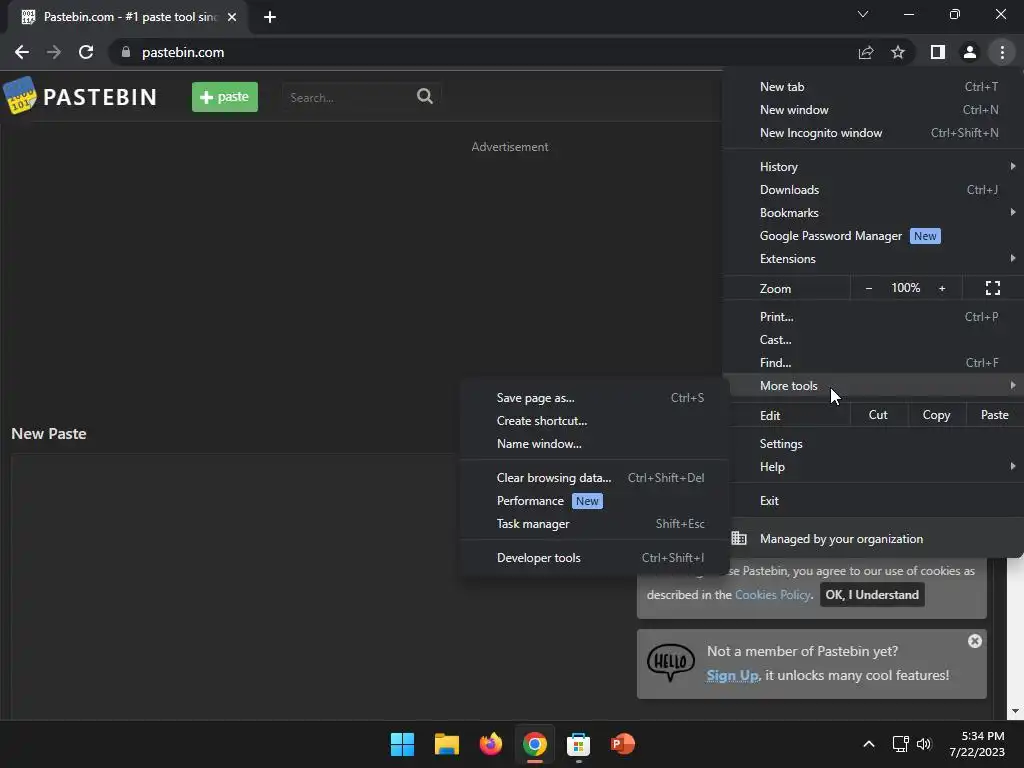The width and height of the screenshot is (1024, 768).
Task: Open Performance in More tools
Action: click(x=594, y=501)
